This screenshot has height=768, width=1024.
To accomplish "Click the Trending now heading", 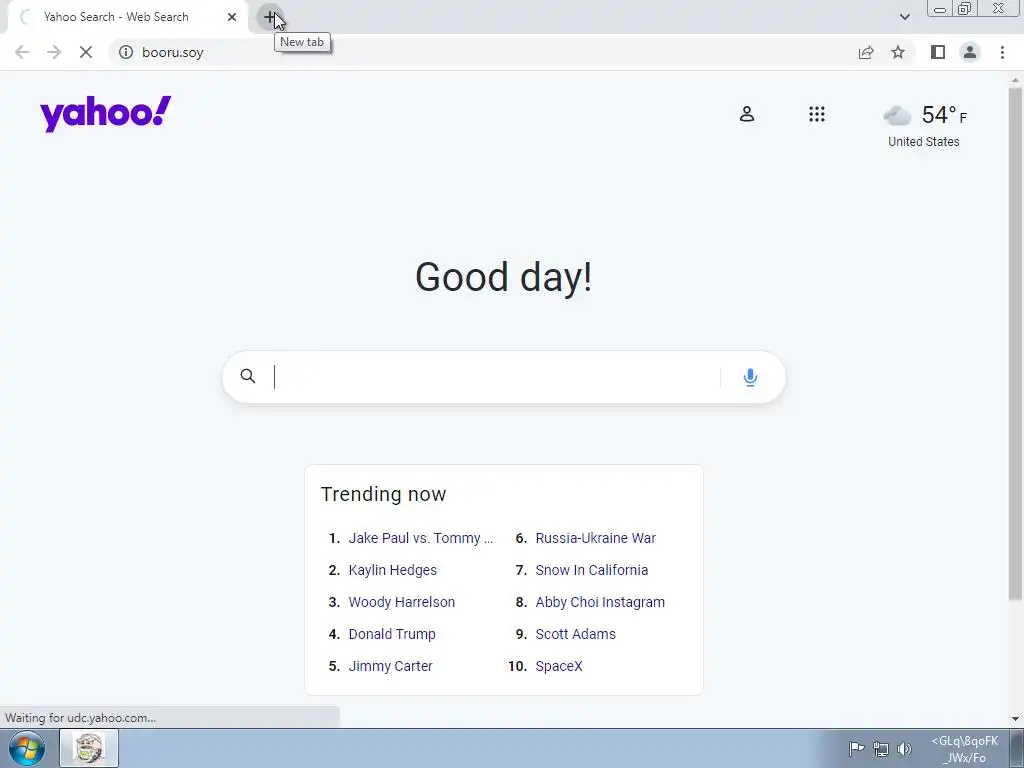I will click(383, 494).
